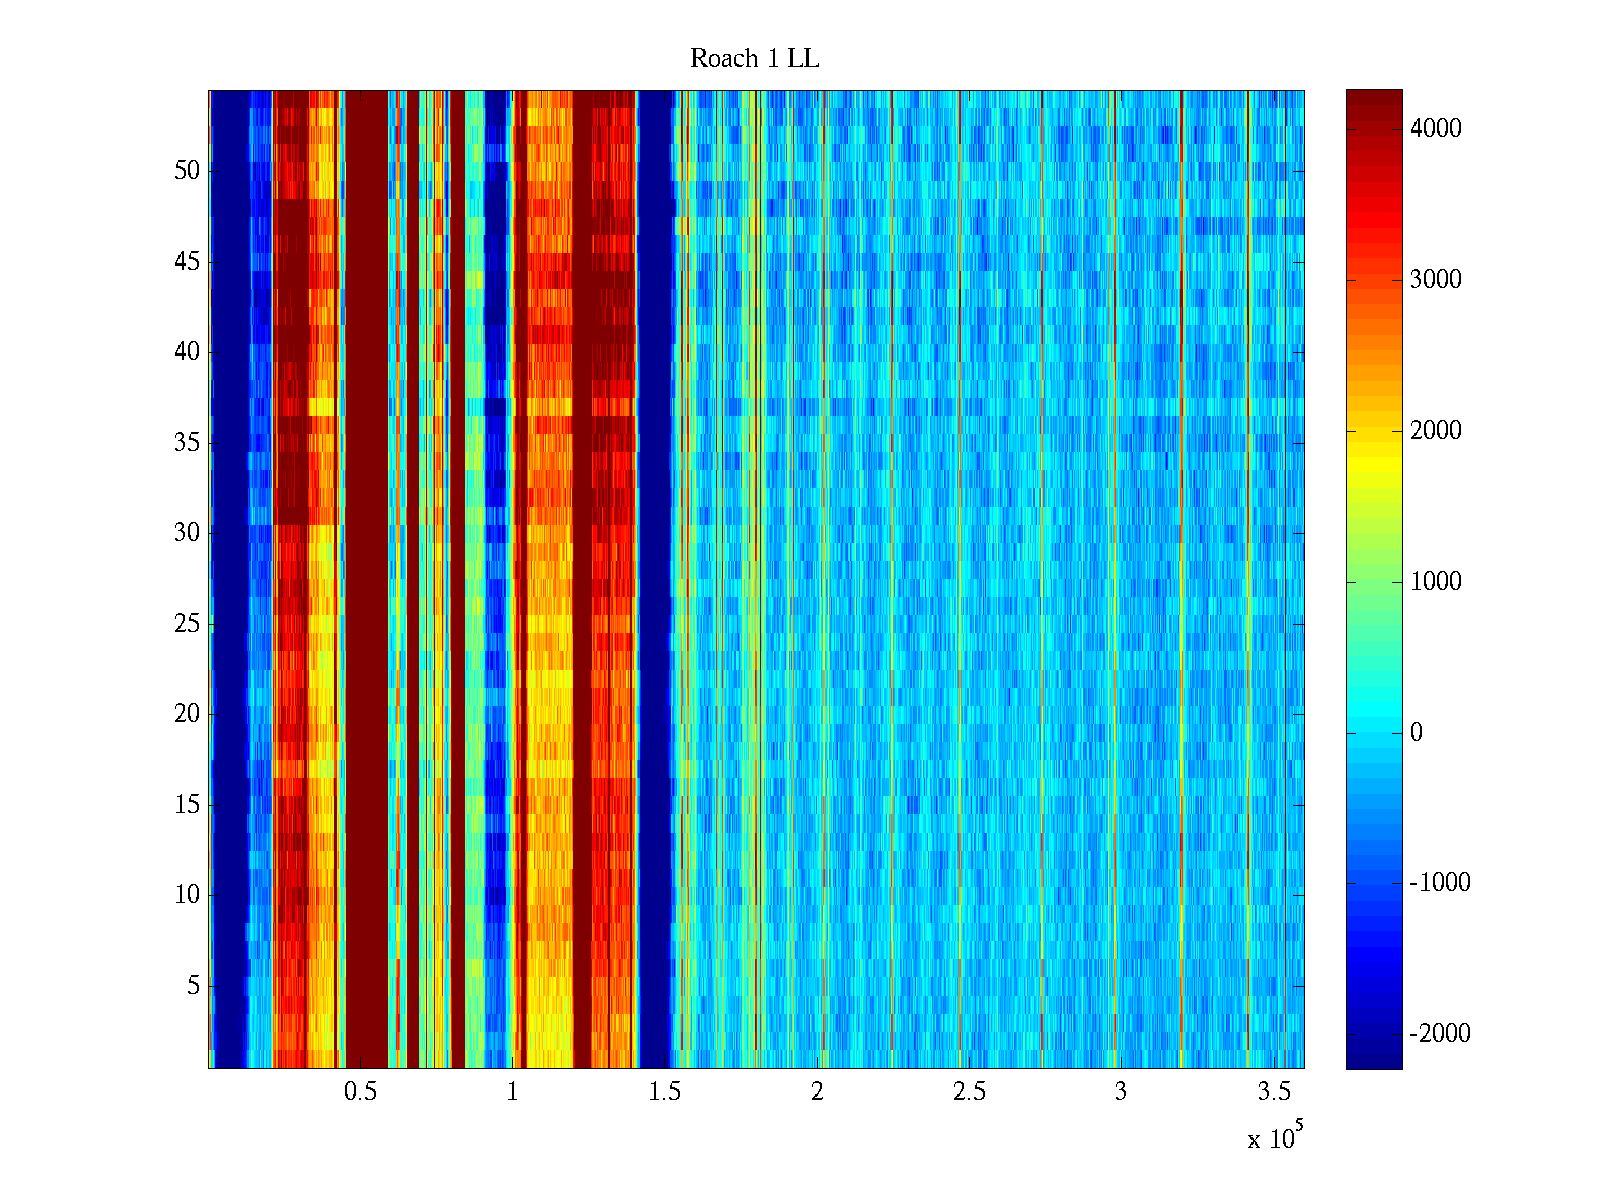Click the y-axis tick label 30

(x=187, y=533)
